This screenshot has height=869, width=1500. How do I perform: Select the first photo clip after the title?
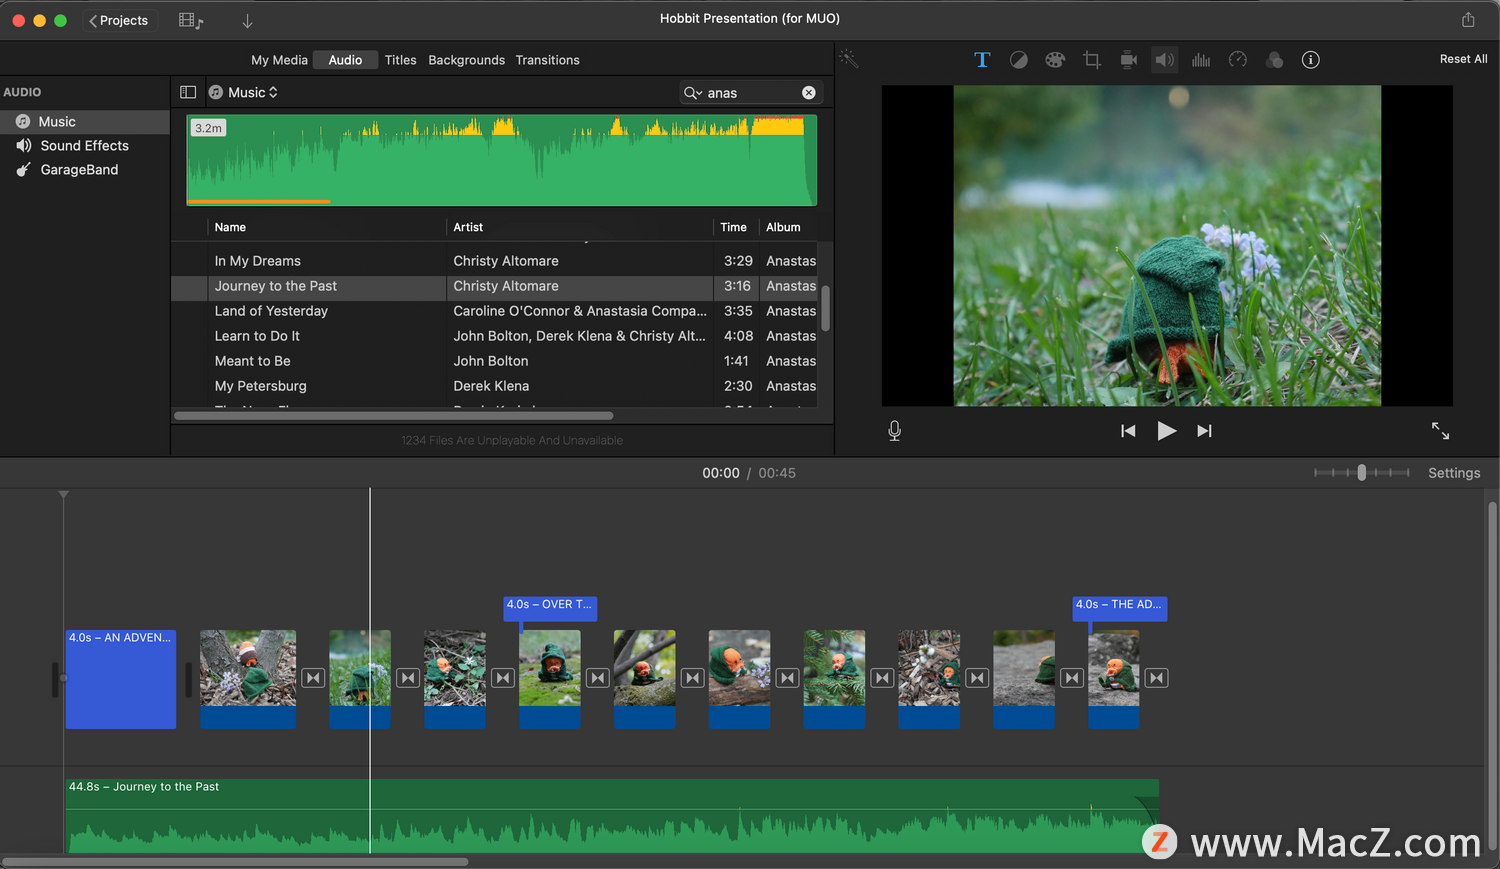tap(248, 679)
